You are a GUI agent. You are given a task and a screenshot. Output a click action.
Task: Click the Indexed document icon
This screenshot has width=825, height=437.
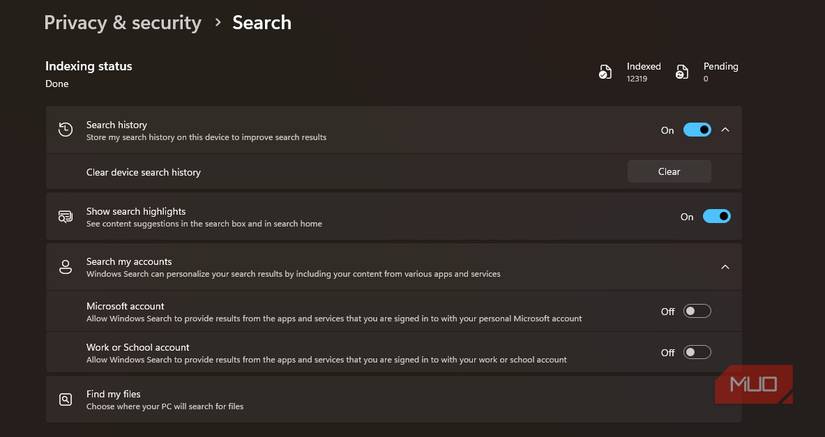[x=605, y=72]
